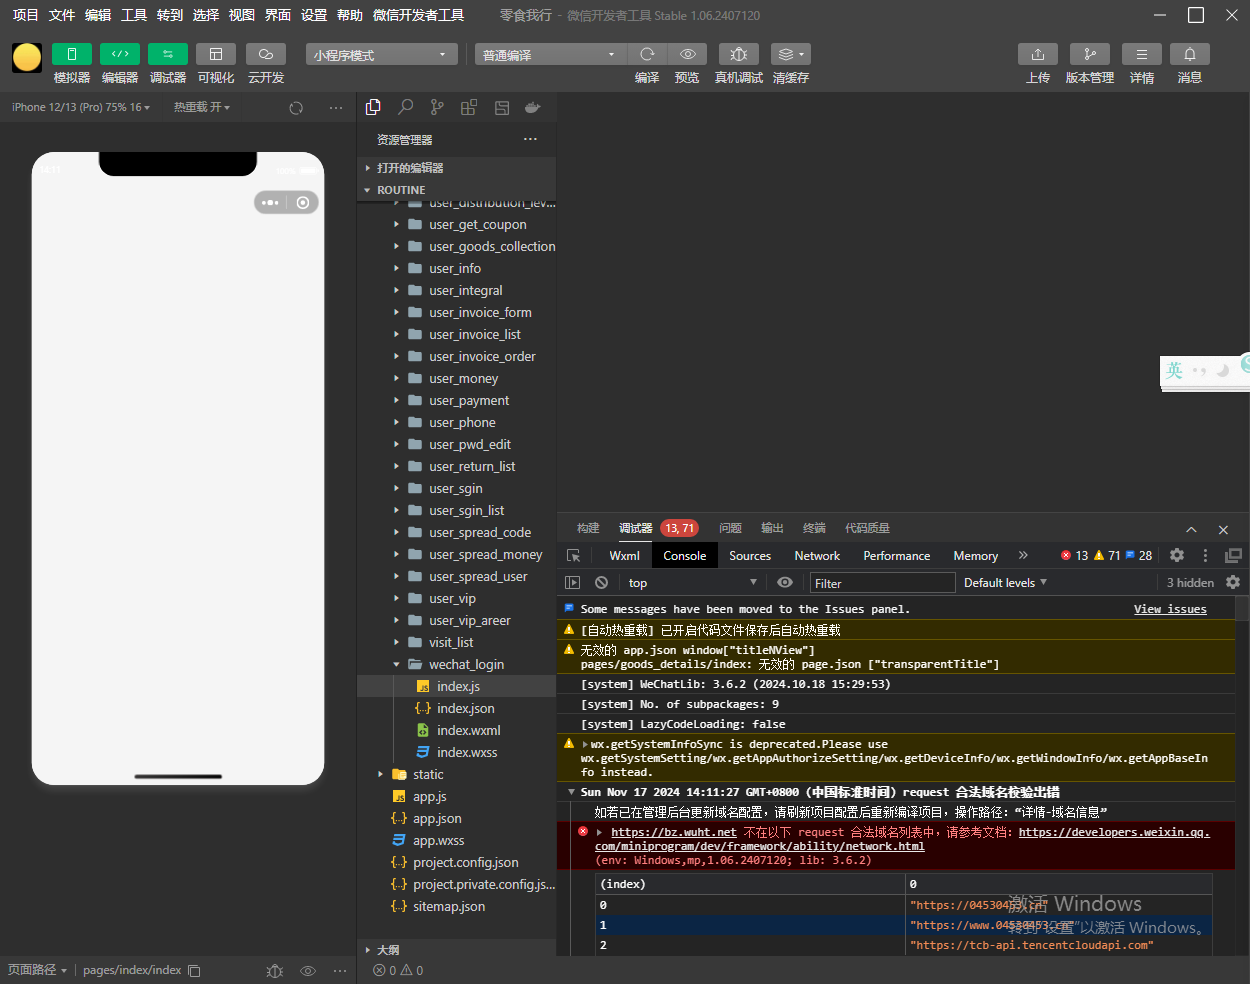Toggle live expression eye icon
This screenshot has height=984, width=1250.
point(785,582)
